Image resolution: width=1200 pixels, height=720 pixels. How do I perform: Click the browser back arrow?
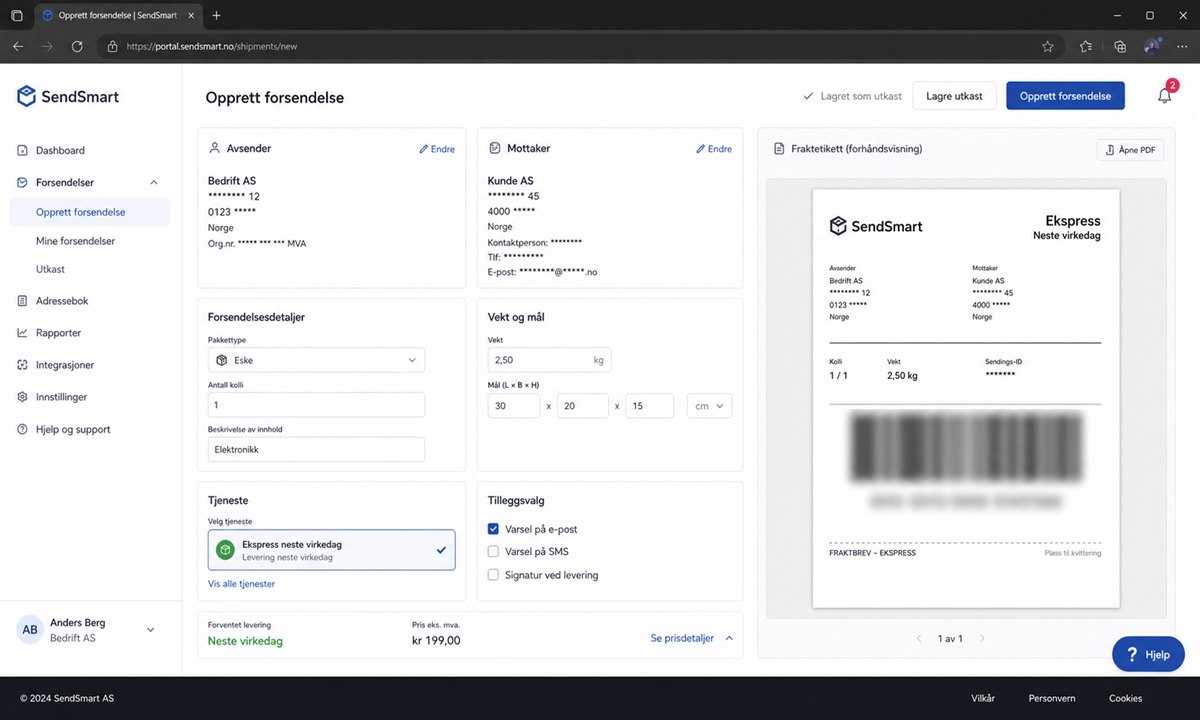(x=17, y=46)
